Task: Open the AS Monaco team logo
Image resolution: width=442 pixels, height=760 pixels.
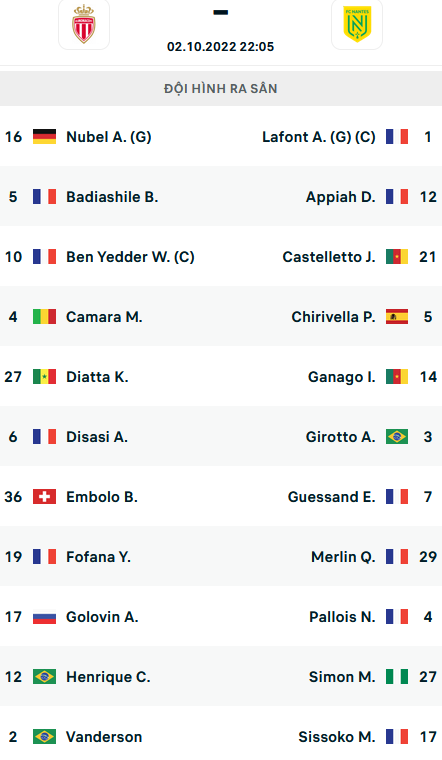Action: coord(84,24)
